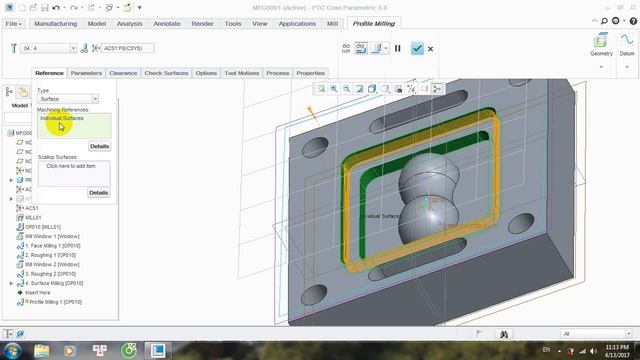The image size is (640, 360).
Task: Cancel profile milling with the X icon
Action: 430,49
